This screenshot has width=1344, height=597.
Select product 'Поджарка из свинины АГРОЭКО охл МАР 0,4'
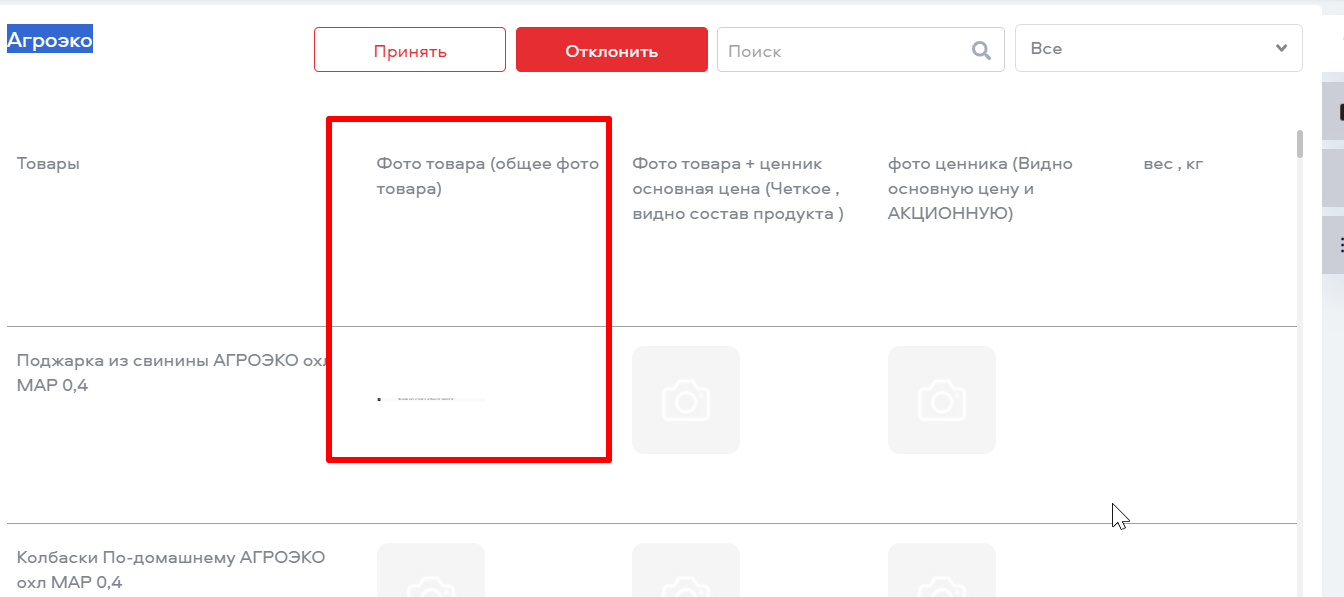click(x=172, y=372)
